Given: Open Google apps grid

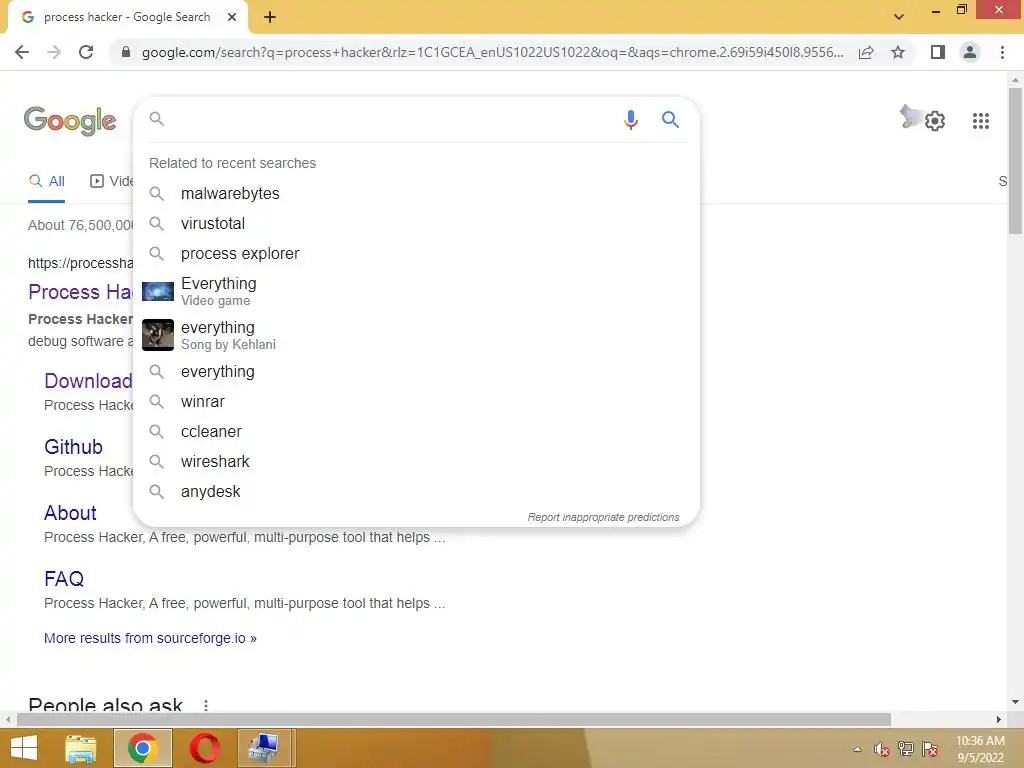Looking at the screenshot, I should 980,121.
